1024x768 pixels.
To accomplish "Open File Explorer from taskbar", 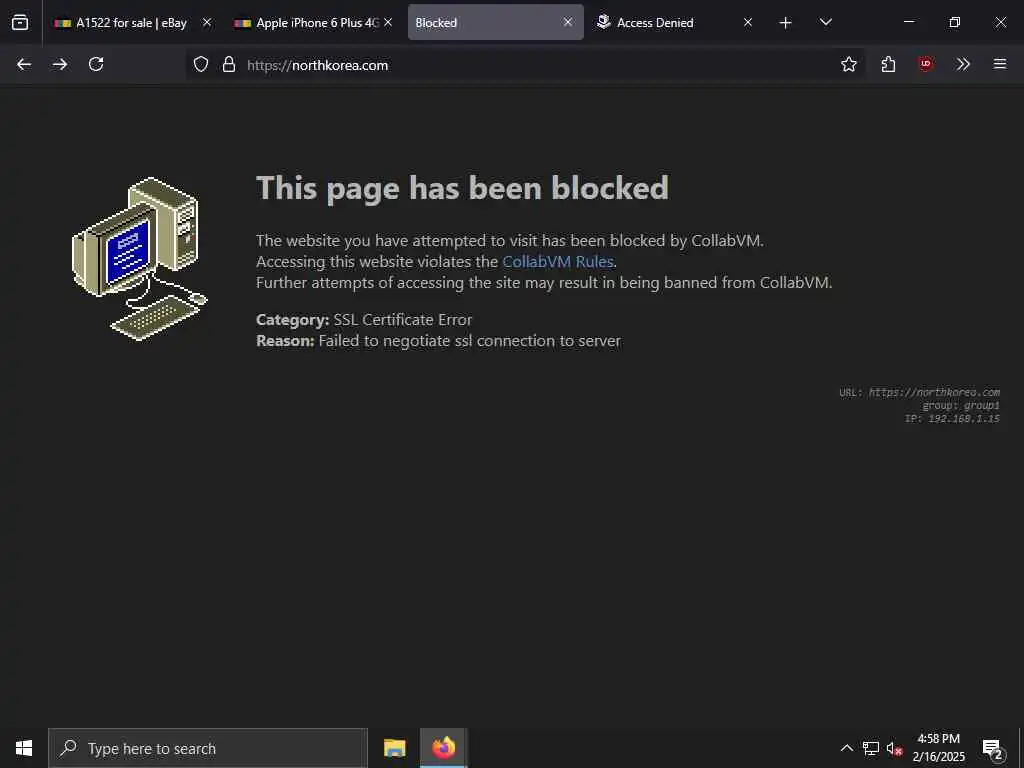I will [x=394, y=748].
